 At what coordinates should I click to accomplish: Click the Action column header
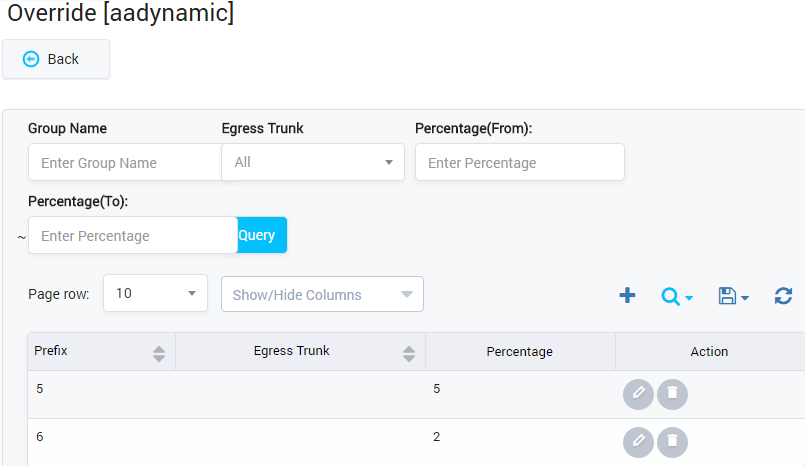pyautogui.click(x=709, y=352)
